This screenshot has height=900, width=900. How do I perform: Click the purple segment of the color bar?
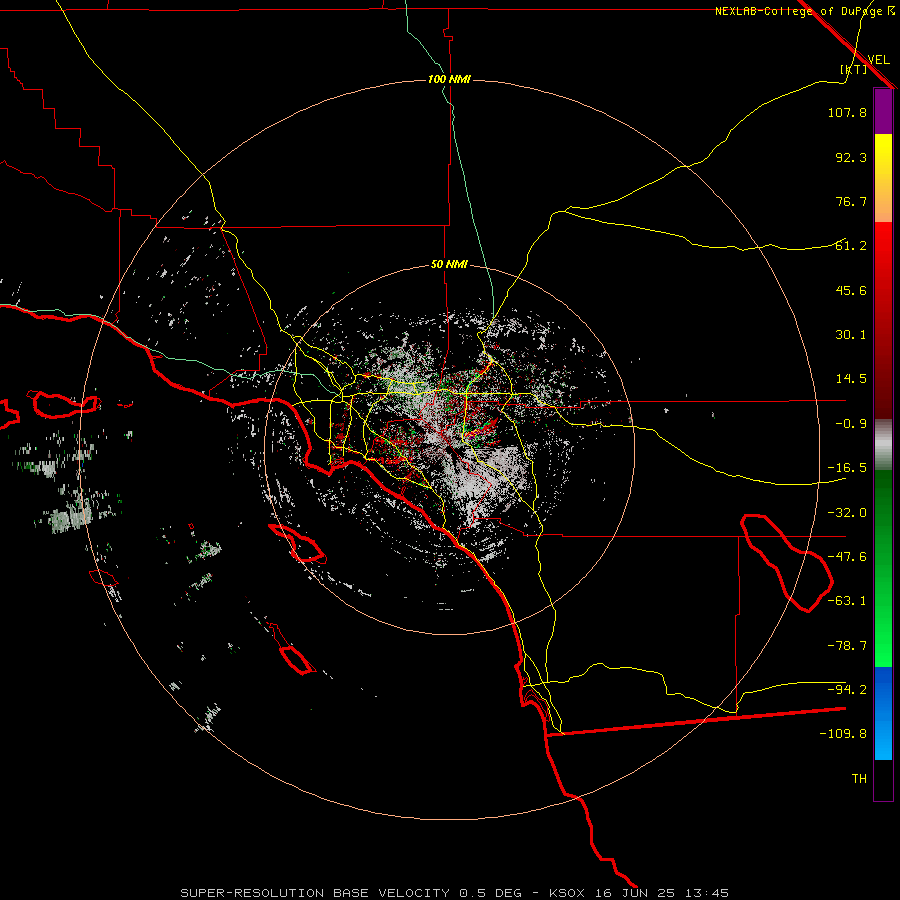883,111
